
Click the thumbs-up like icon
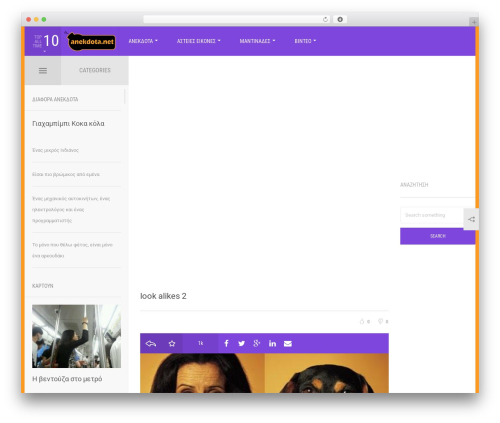pos(362,321)
